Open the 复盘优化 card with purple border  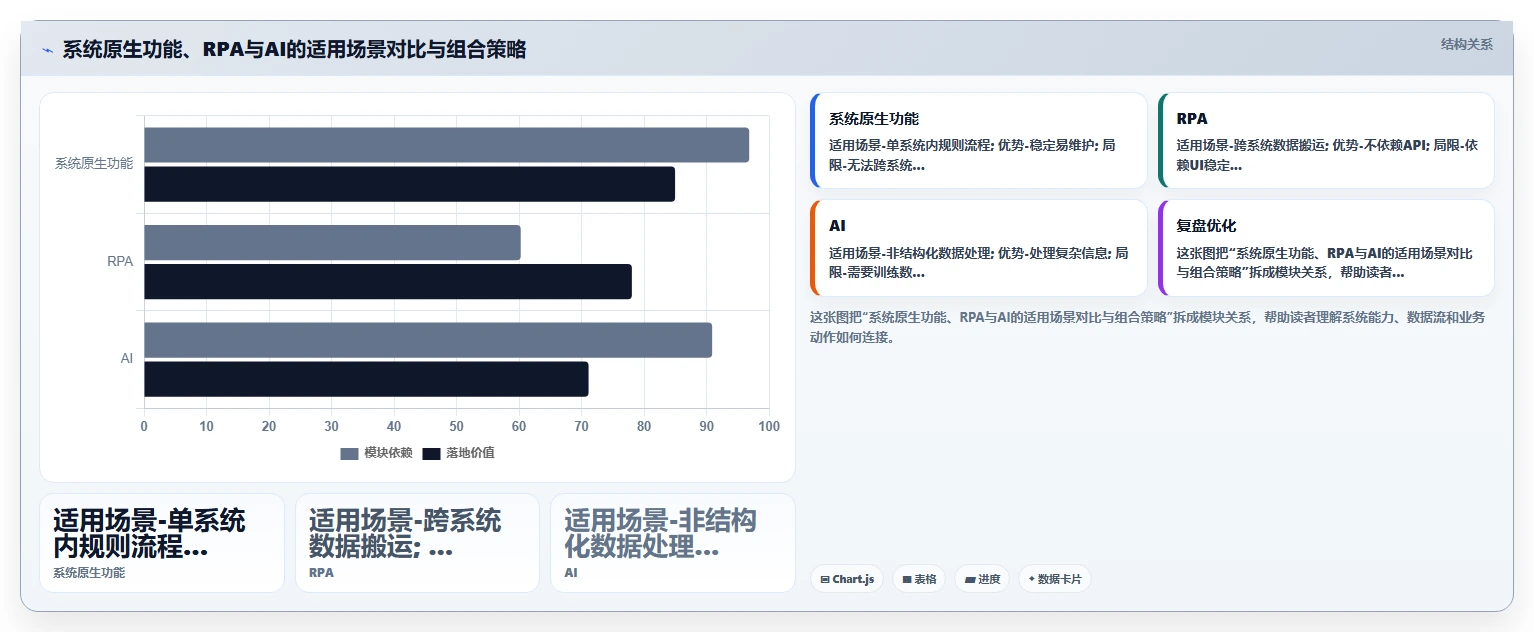(1326, 248)
